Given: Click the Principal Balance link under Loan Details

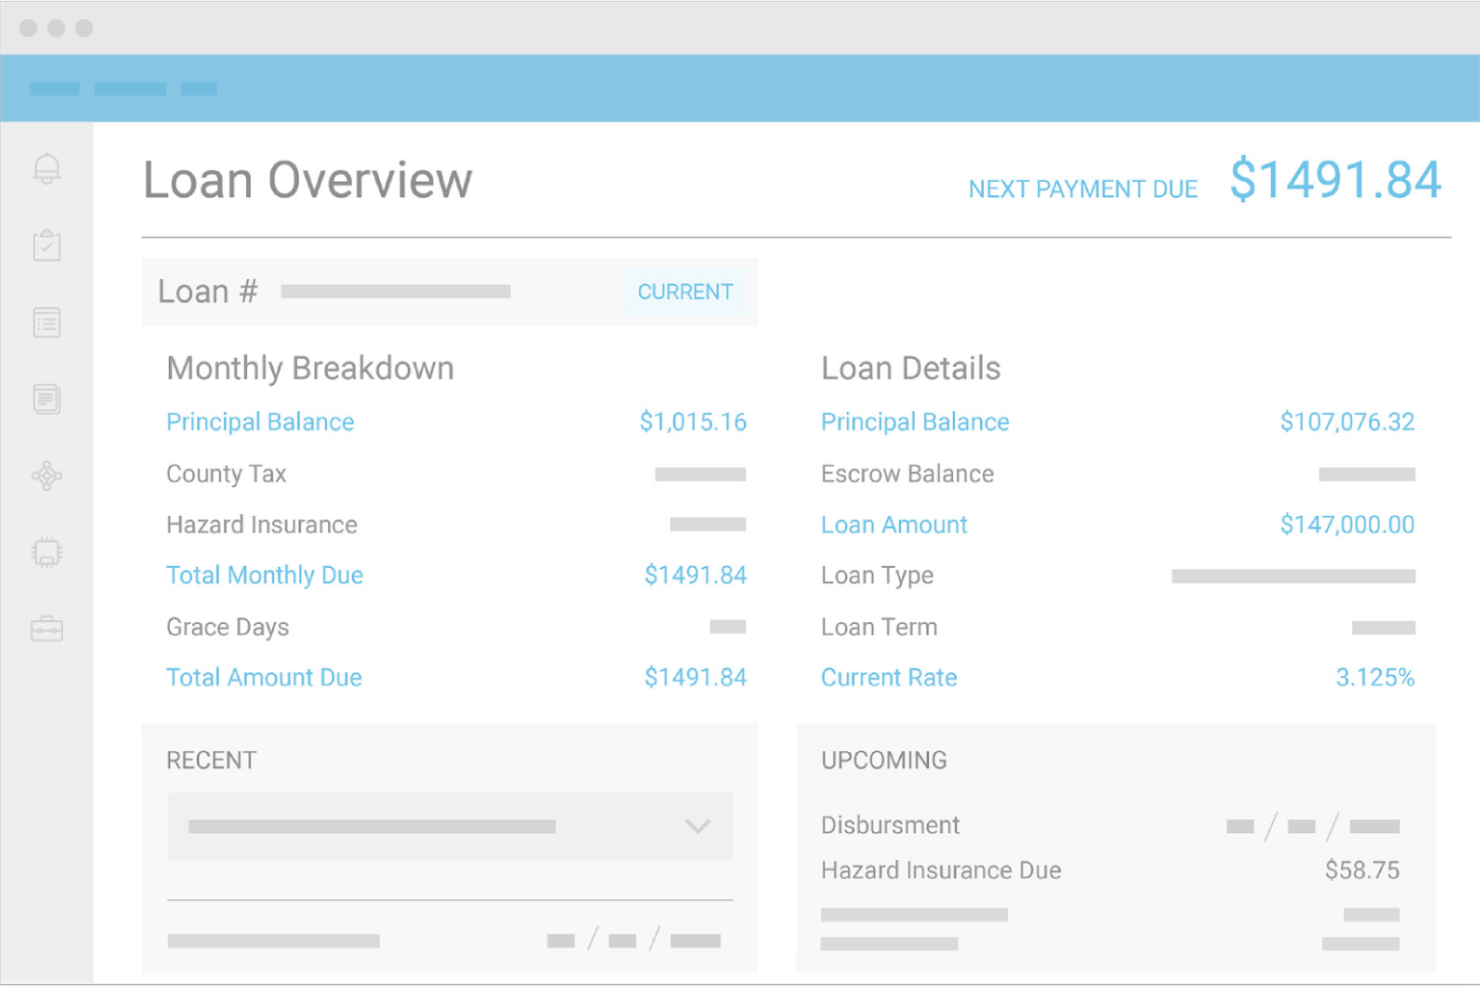Looking at the screenshot, I should [915, 421].
